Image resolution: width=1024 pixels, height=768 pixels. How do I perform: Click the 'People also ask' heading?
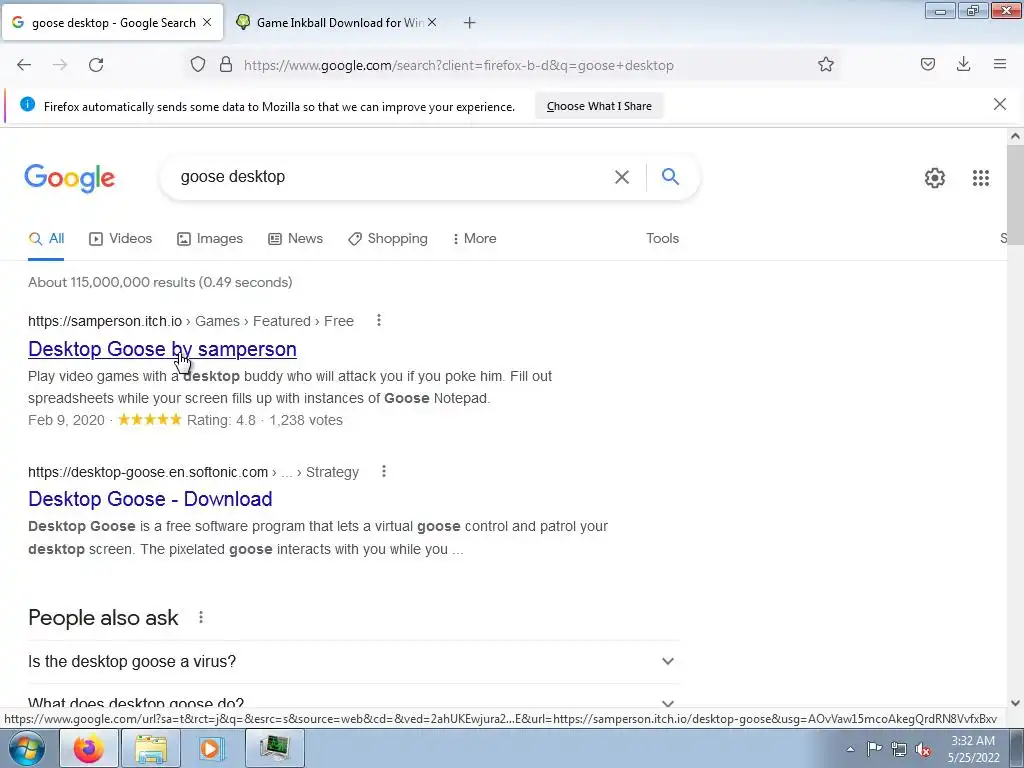[103, 617]
